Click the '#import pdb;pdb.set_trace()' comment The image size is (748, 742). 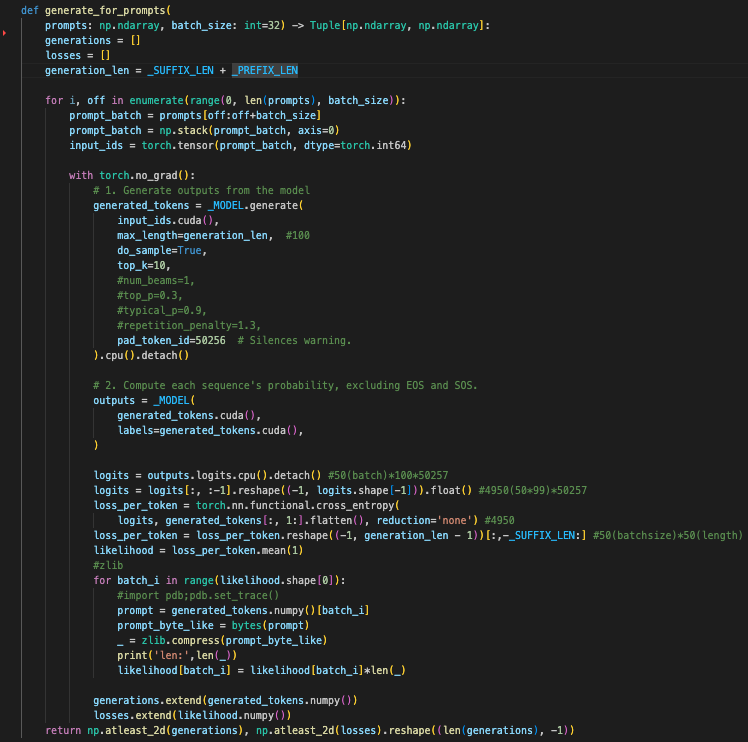[x=198, y=596]
